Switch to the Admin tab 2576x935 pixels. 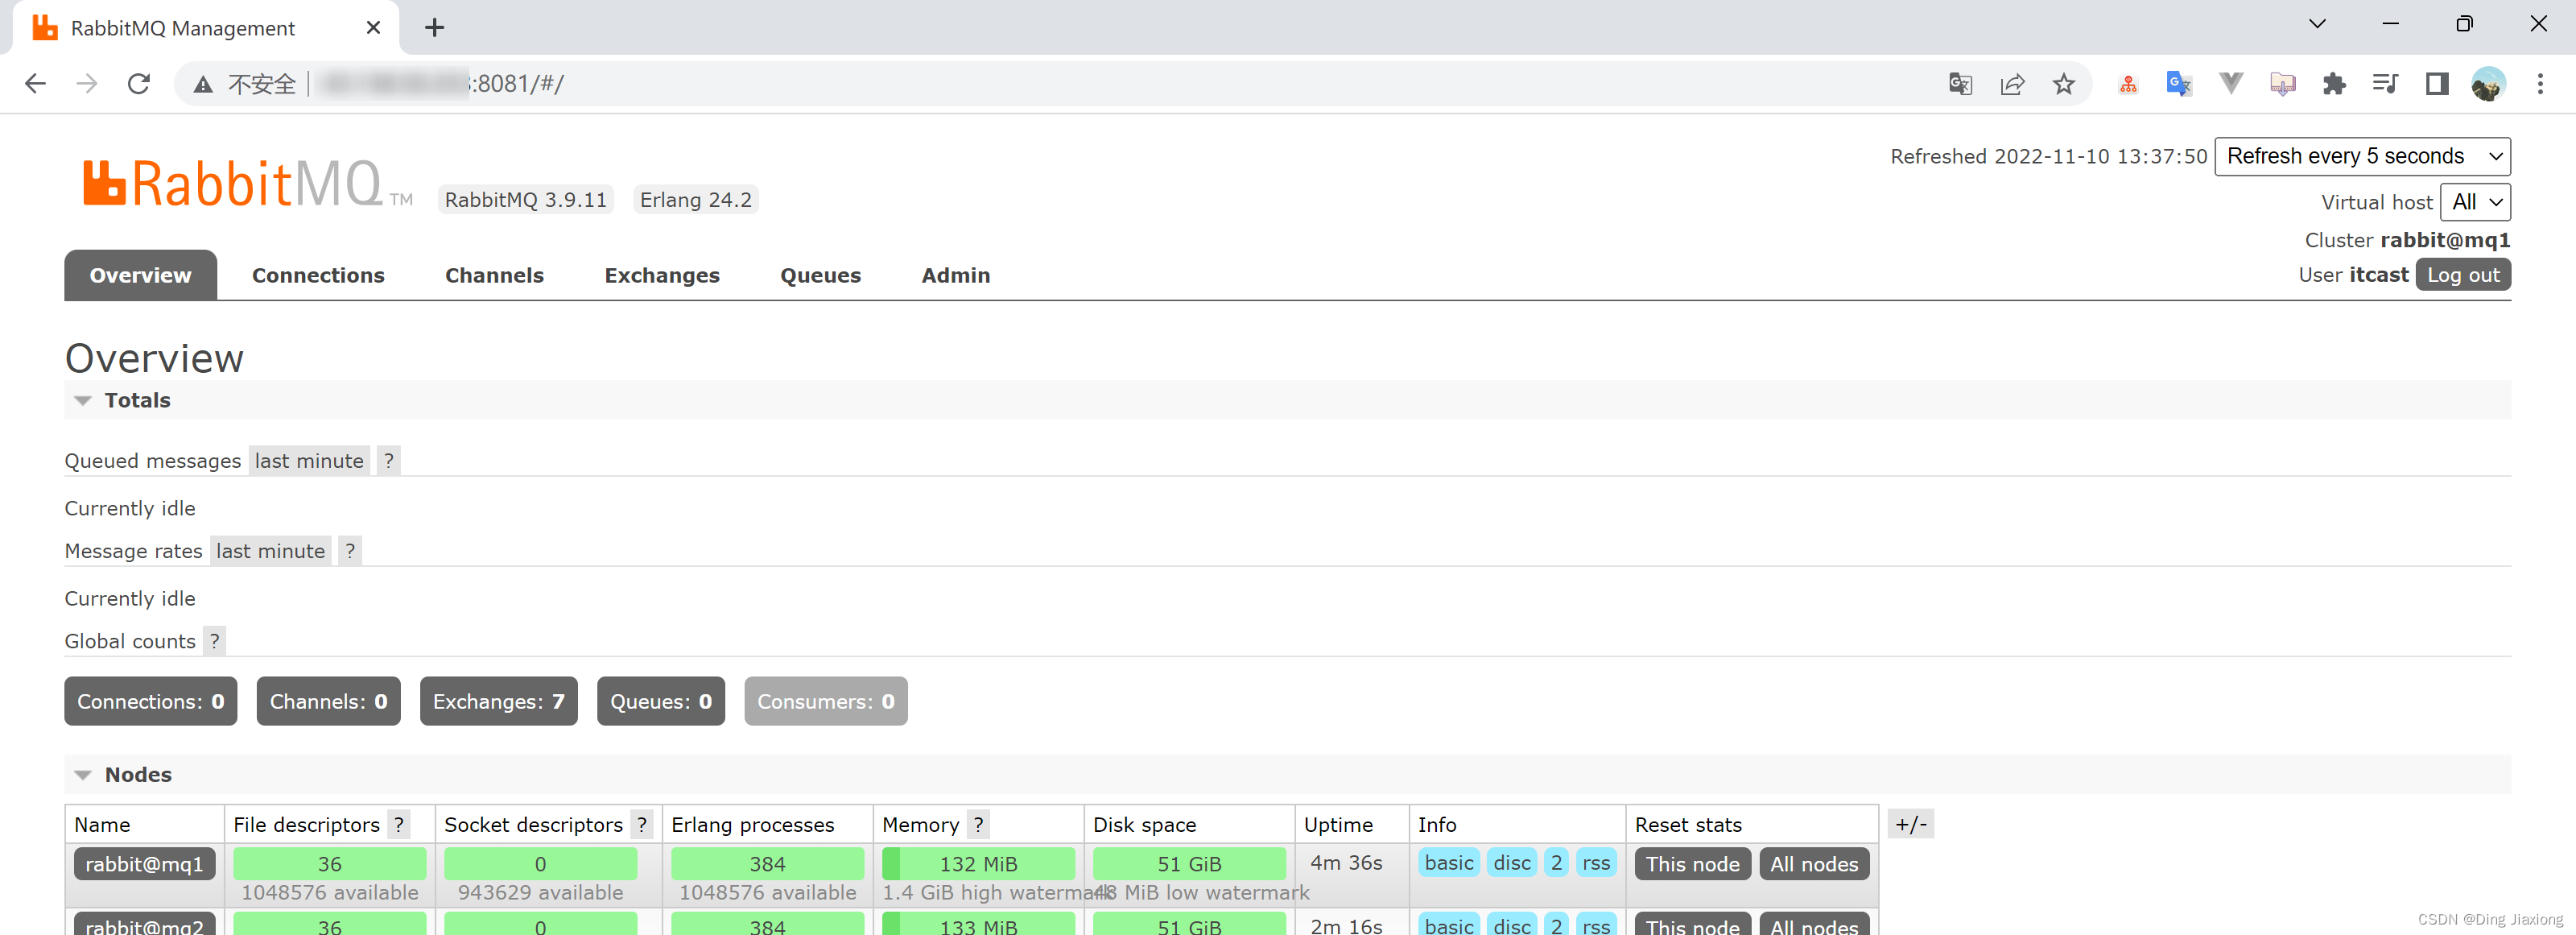click(x=955, y=275)
